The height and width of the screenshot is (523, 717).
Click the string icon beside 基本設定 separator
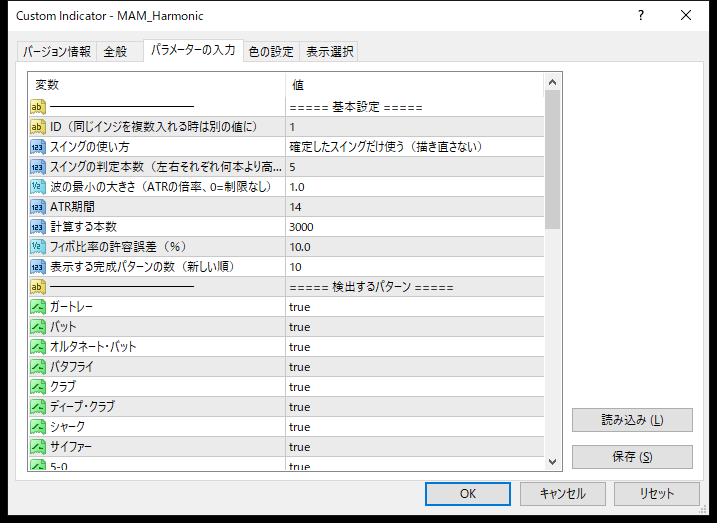tap(38, 107)
